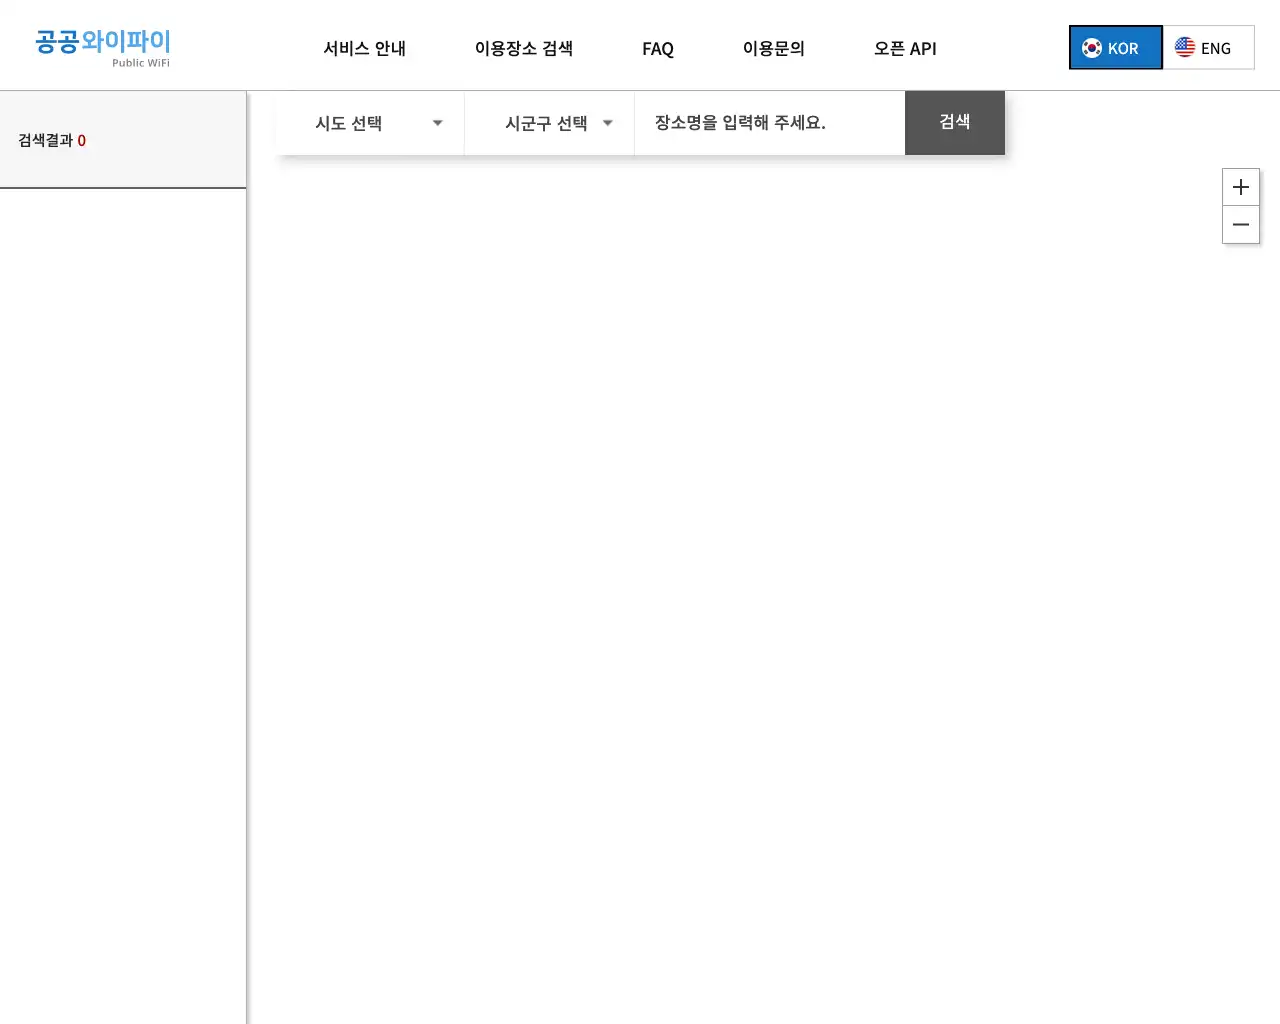Open the 시도 선택 region dropdown
The width and height of the screenshot is (1280, 1024).
370,123
